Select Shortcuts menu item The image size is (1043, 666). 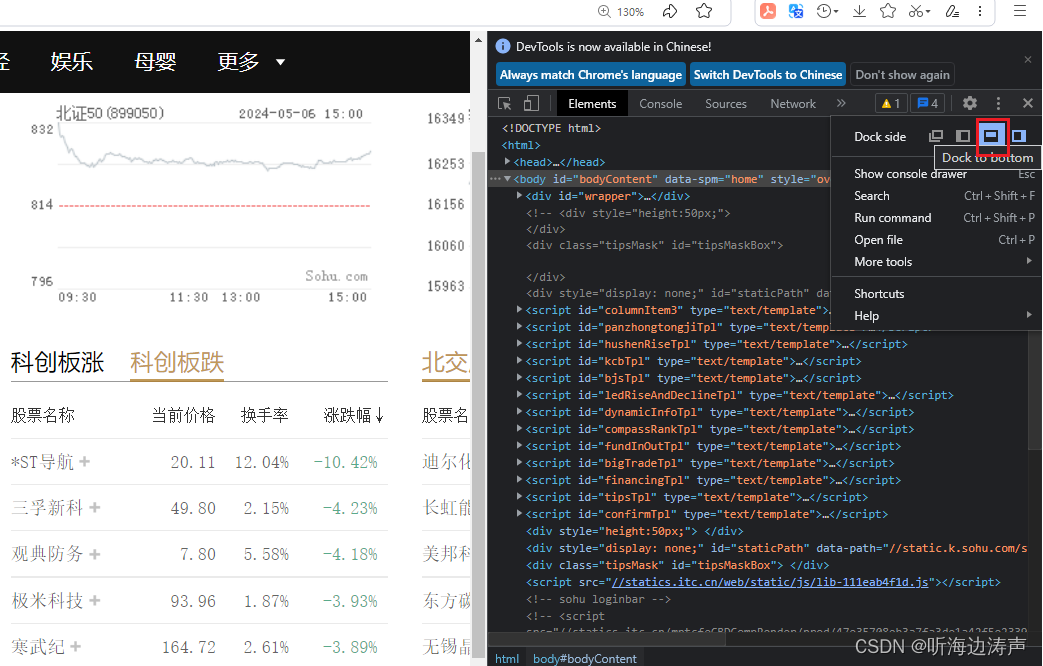click(x=937, y=293)
